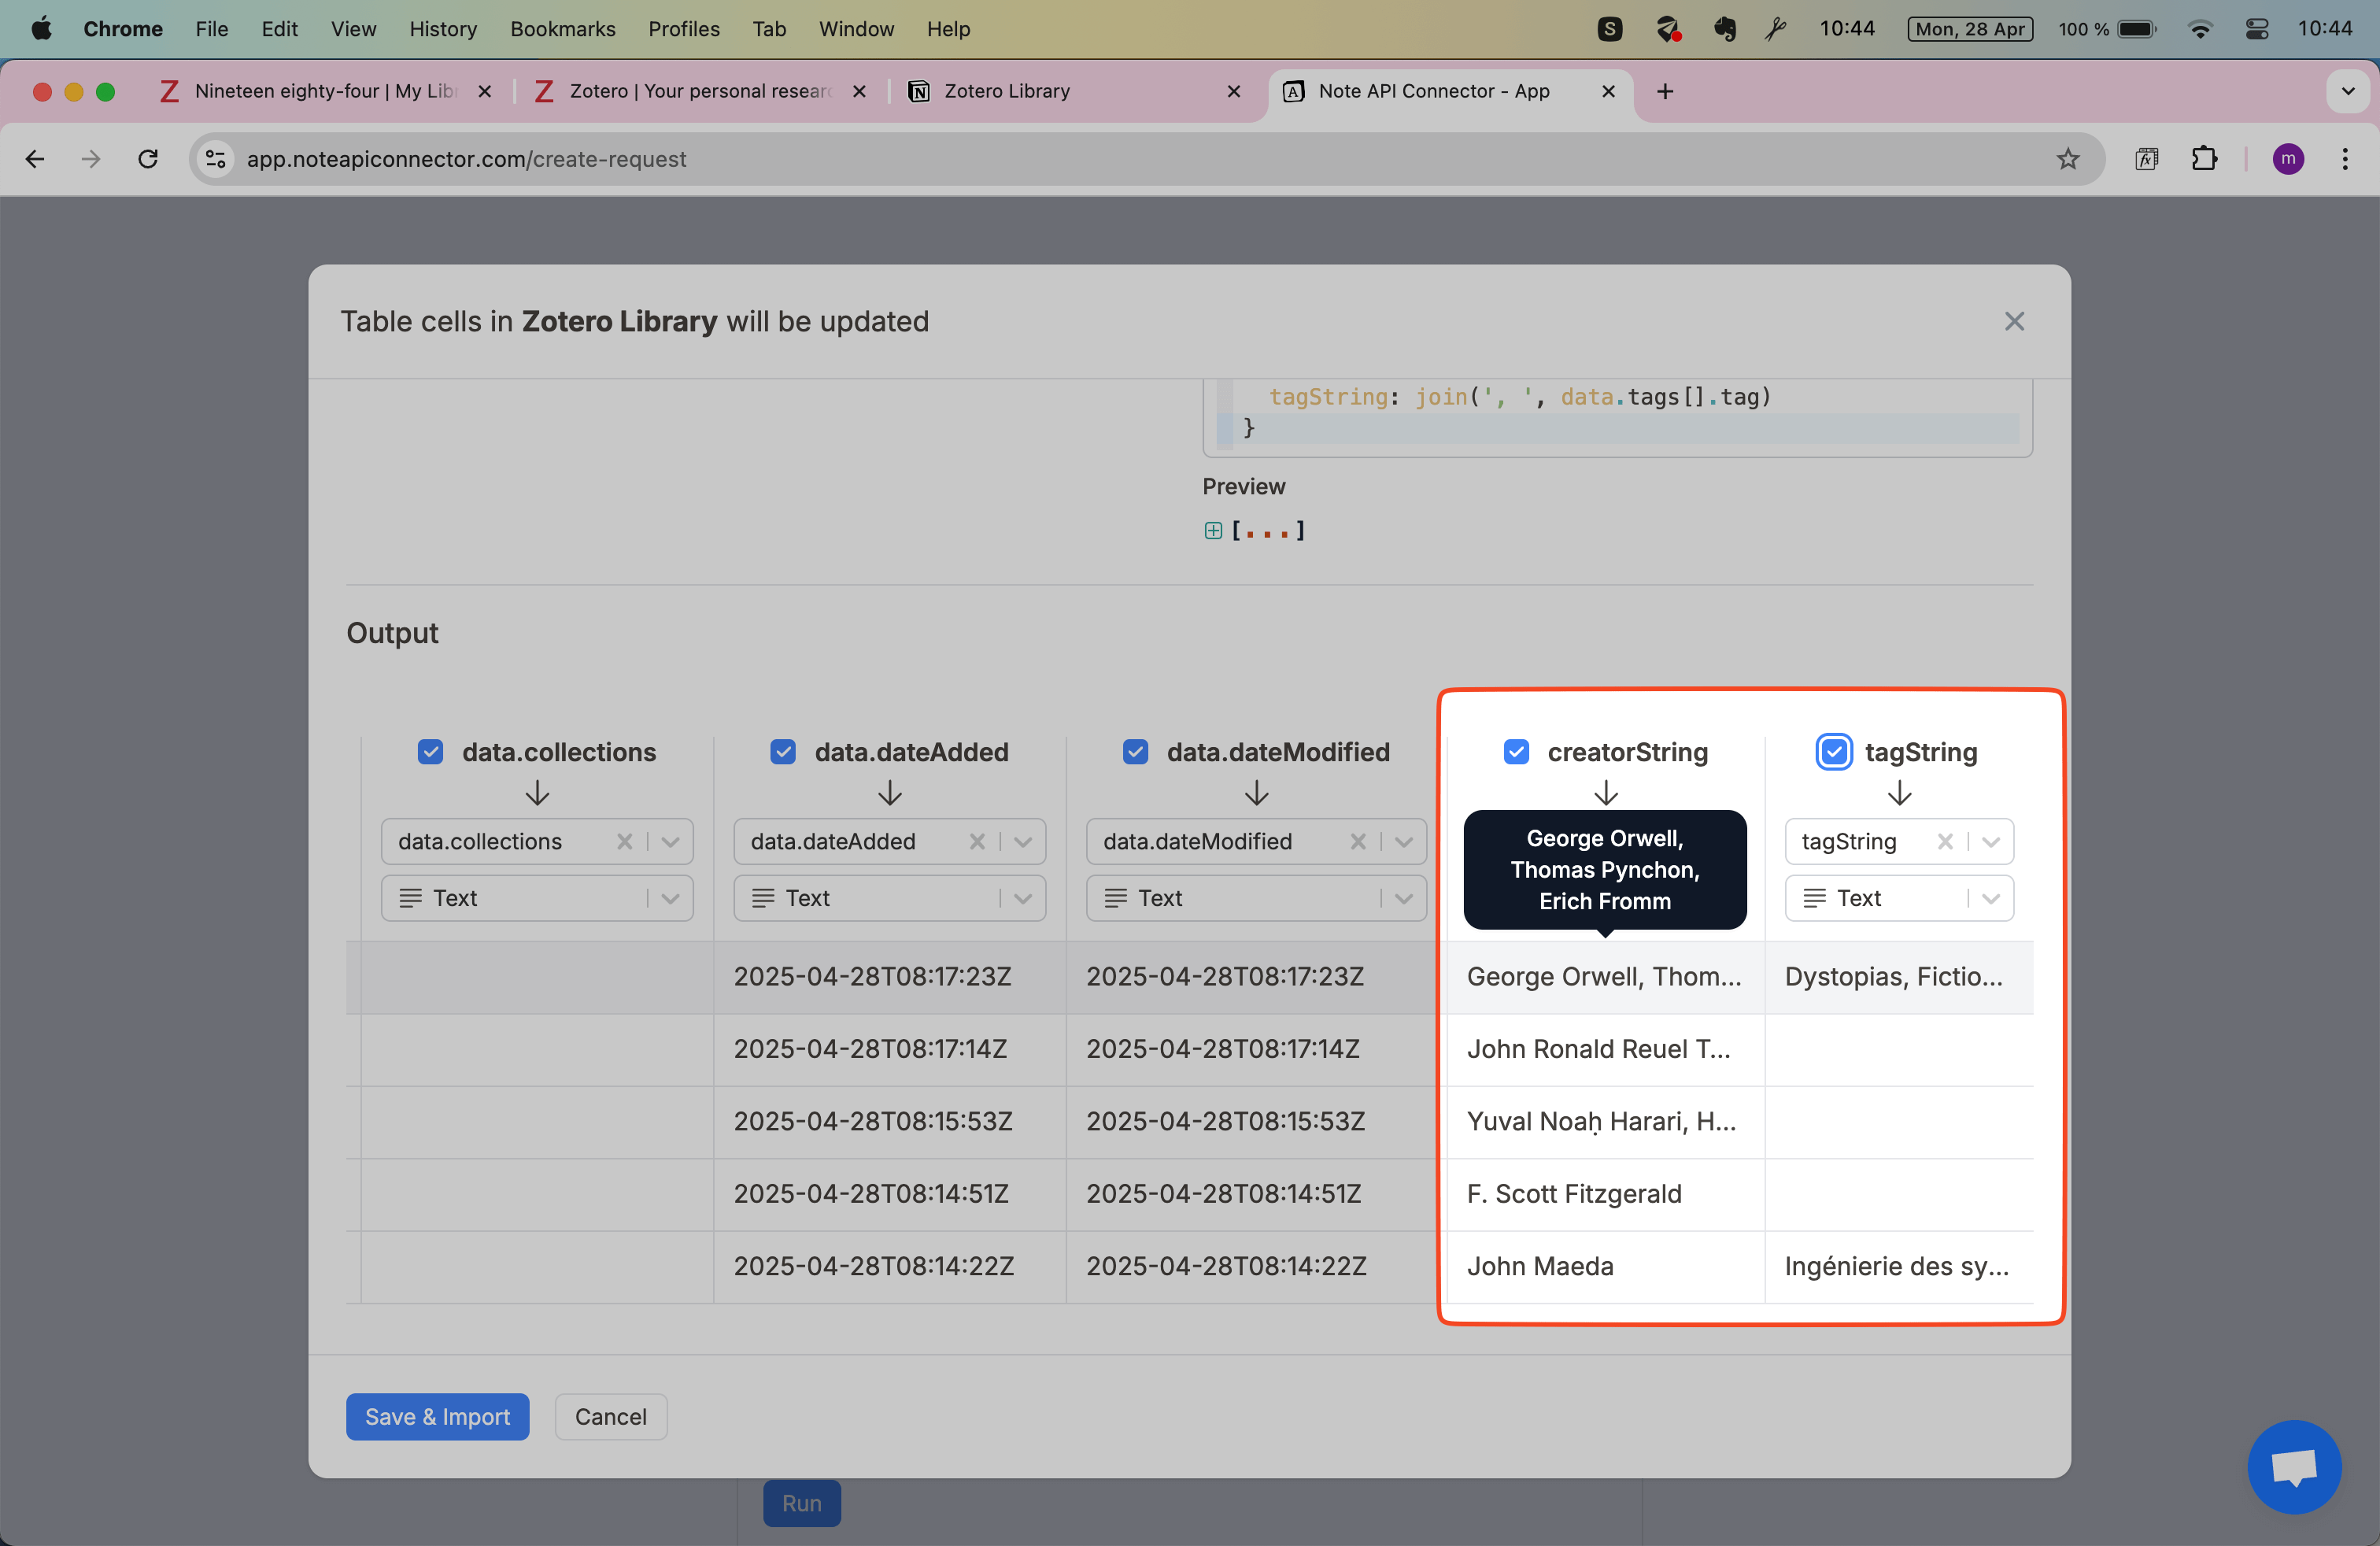Image resolution: width=2380 pixels, height=1546 pixels.
Task: Switch to Zotero personal research tab
Action: (x=698, y=91)
